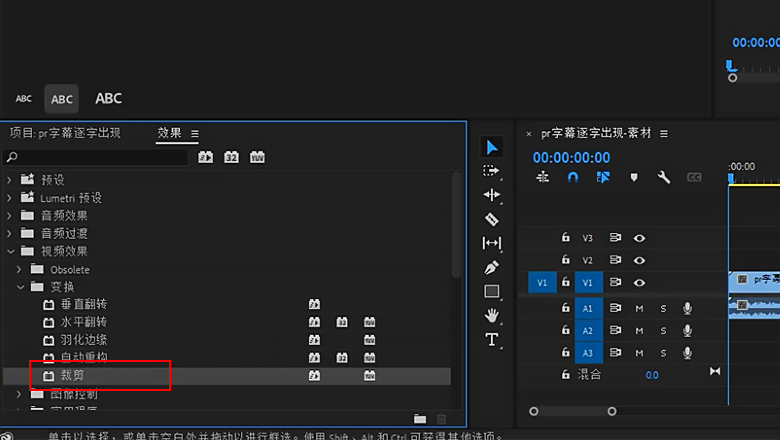Open timeline wrench display settings
The width and height of the screenshot is (780, 440).
pos(663,177)
